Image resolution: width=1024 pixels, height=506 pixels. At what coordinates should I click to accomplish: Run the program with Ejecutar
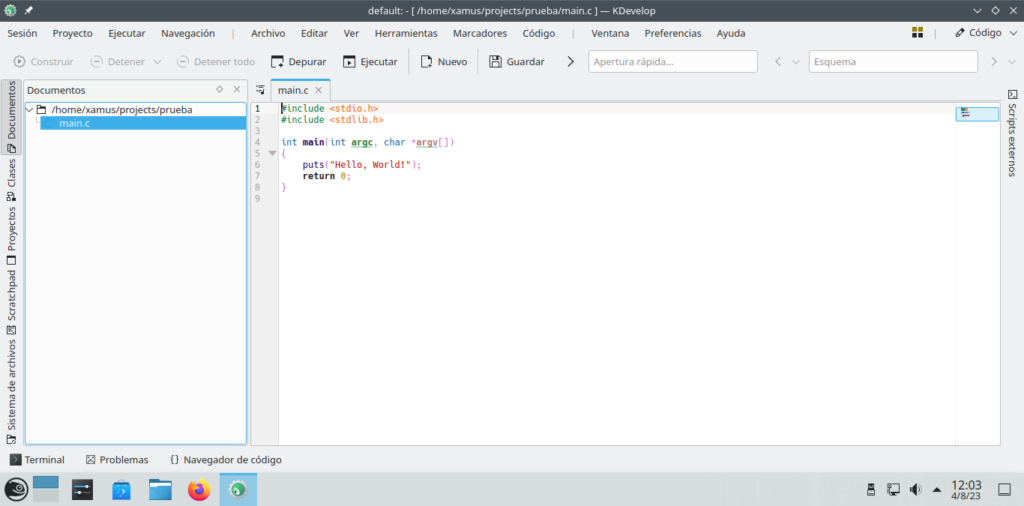point(370,61)
